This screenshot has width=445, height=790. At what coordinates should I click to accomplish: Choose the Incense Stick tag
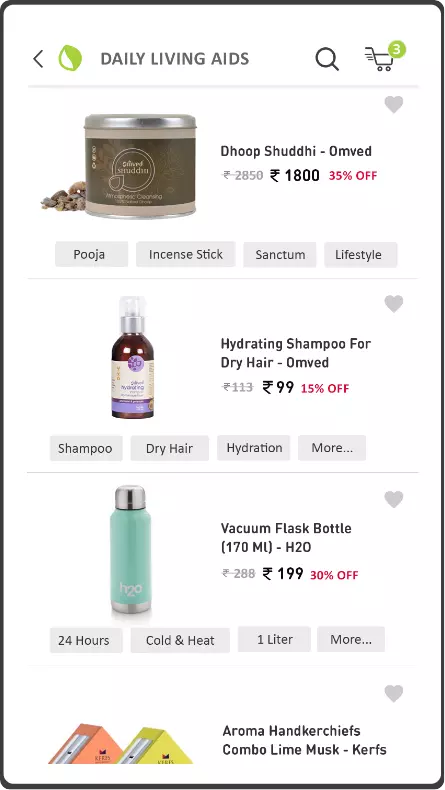tap(185, 254)
